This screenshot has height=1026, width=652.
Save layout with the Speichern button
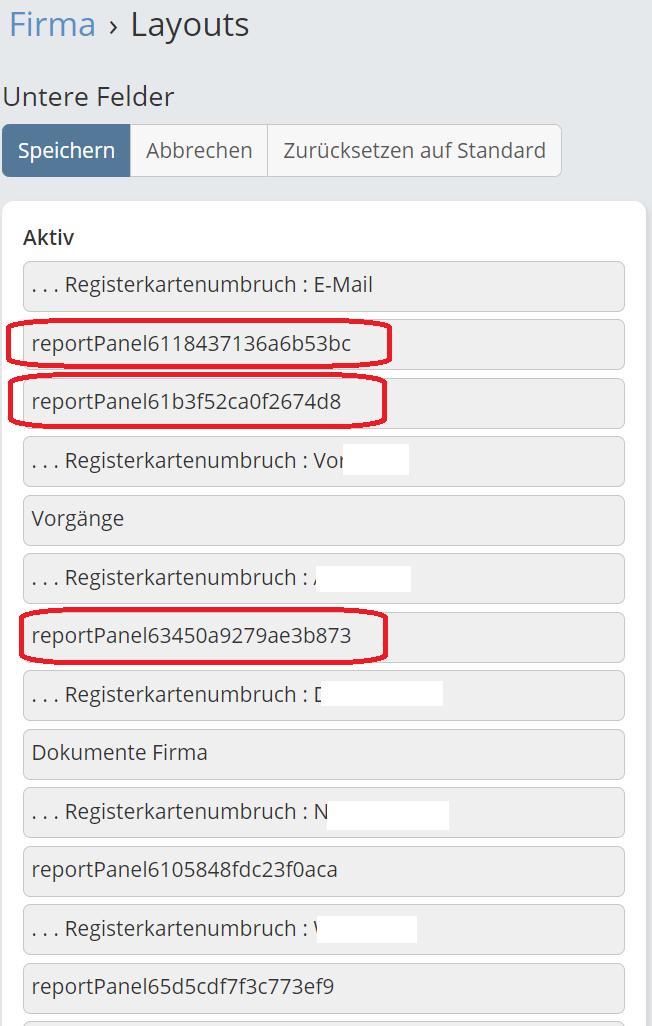coord(66,151)
